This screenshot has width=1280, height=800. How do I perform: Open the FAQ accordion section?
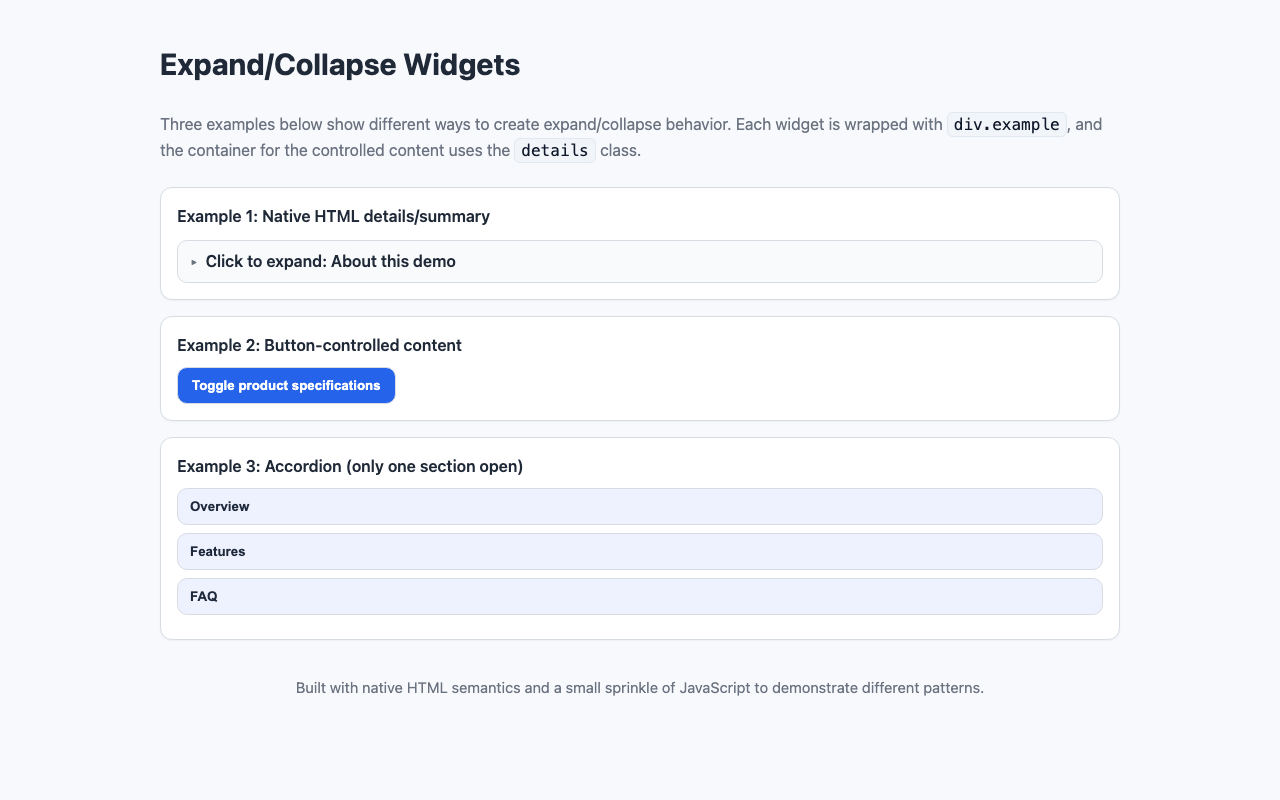click(639, 596)
